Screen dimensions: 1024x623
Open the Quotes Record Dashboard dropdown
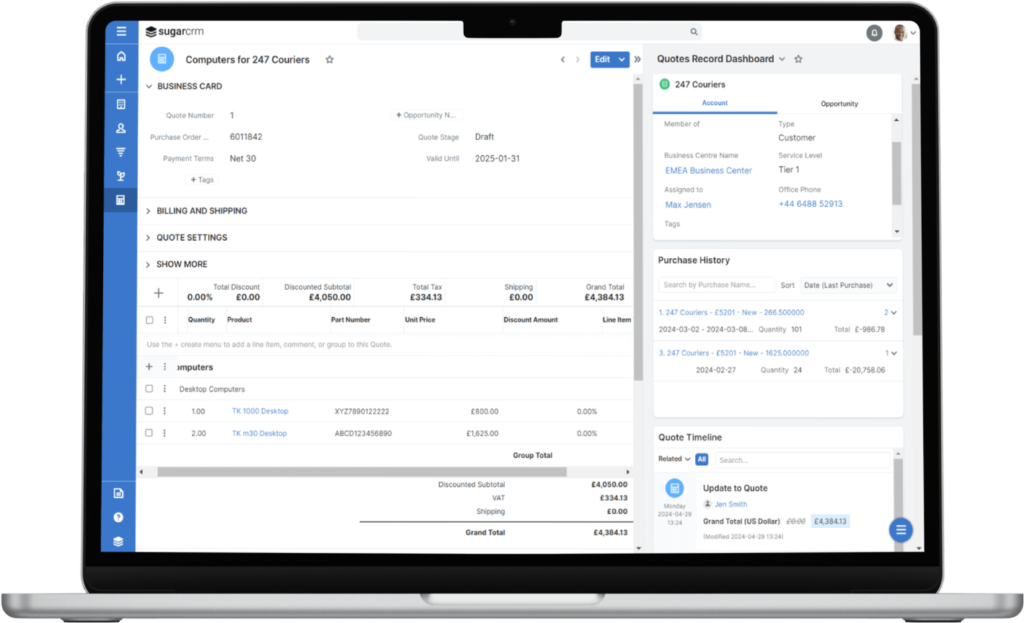pyautogui.click(x=782, y=59)
